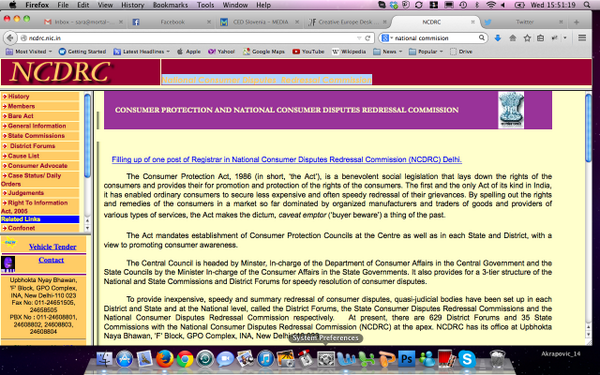Switch to the Facebook tab
600x375 pixels.
click(x=172, y=22)
